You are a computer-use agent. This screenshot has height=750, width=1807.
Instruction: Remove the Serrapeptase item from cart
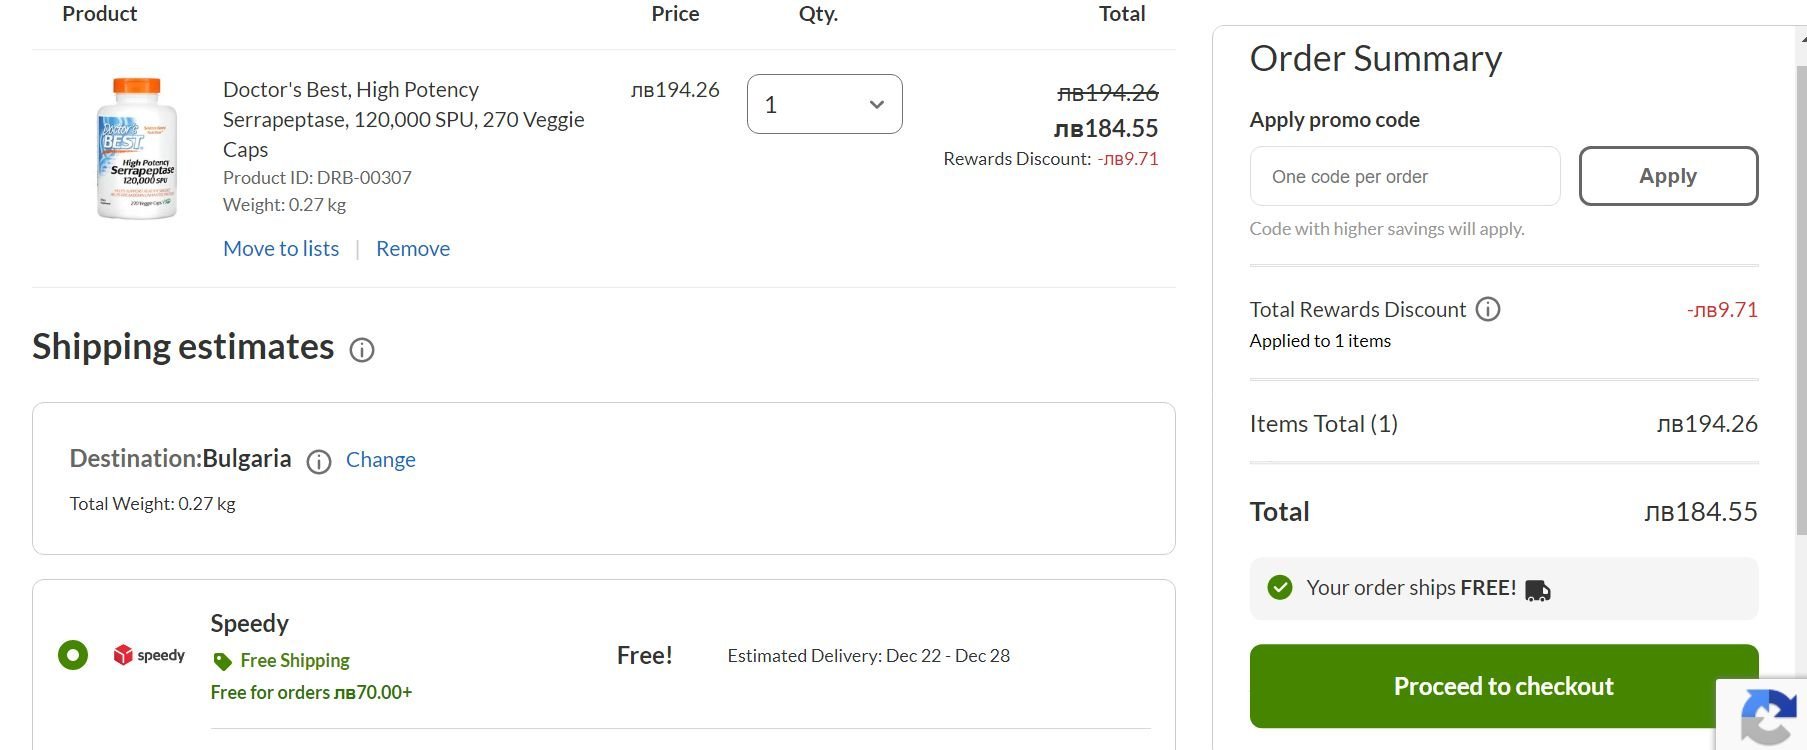pos(413,248)
